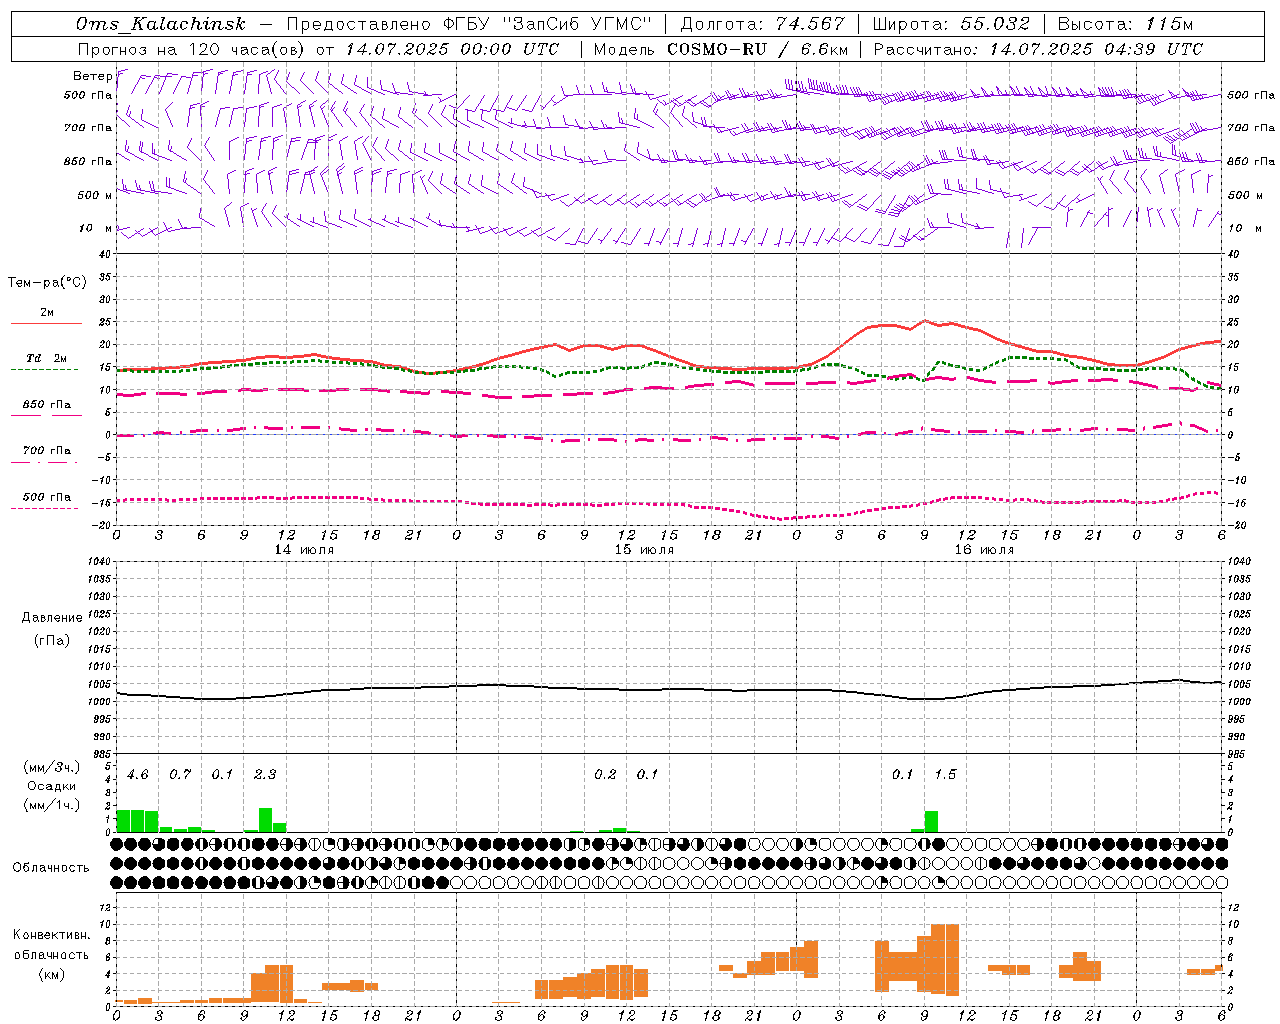This screenshot has width=1280, height=1024.
Task: Click the 850 гПа entry in temperature legend
Action: (46, 409)
